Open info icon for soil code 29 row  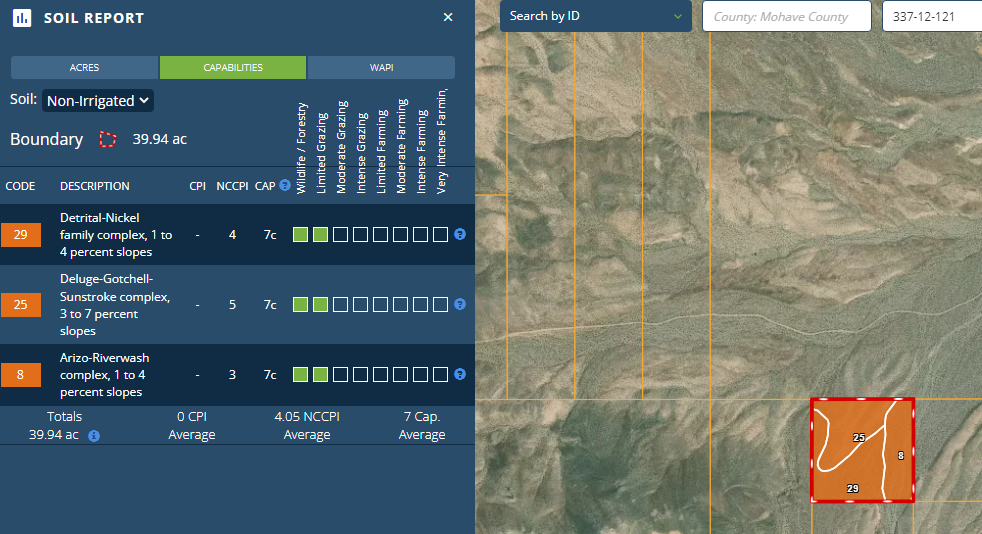460,234
